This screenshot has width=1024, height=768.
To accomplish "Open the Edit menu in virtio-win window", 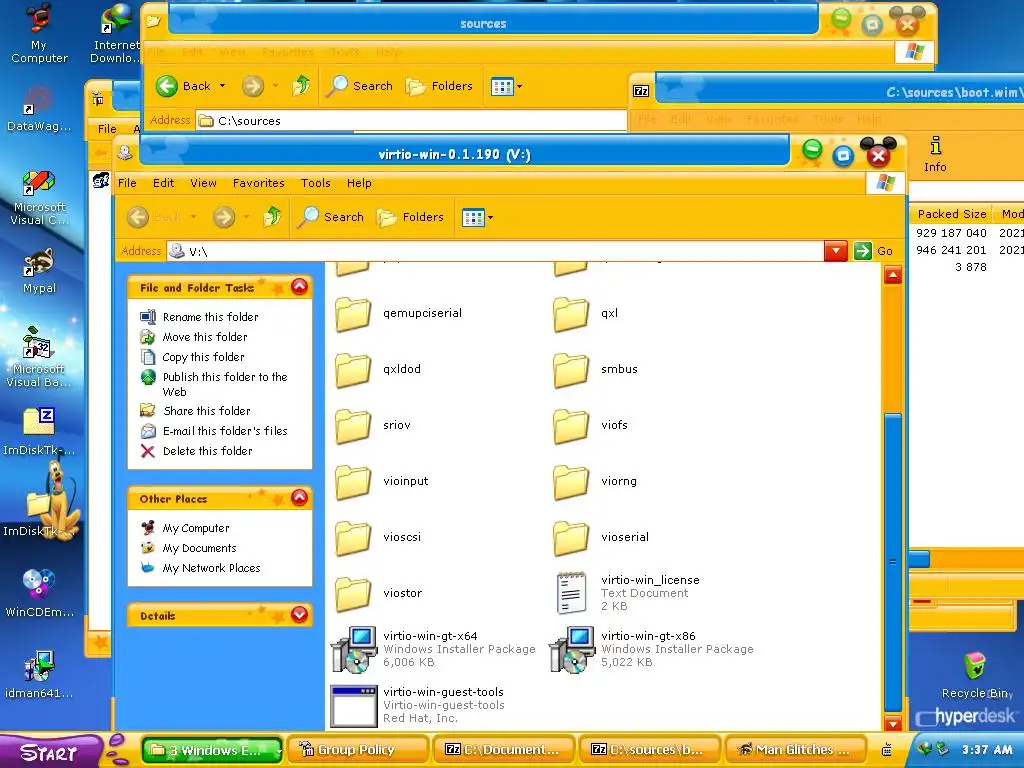I will tap(163, 183).
